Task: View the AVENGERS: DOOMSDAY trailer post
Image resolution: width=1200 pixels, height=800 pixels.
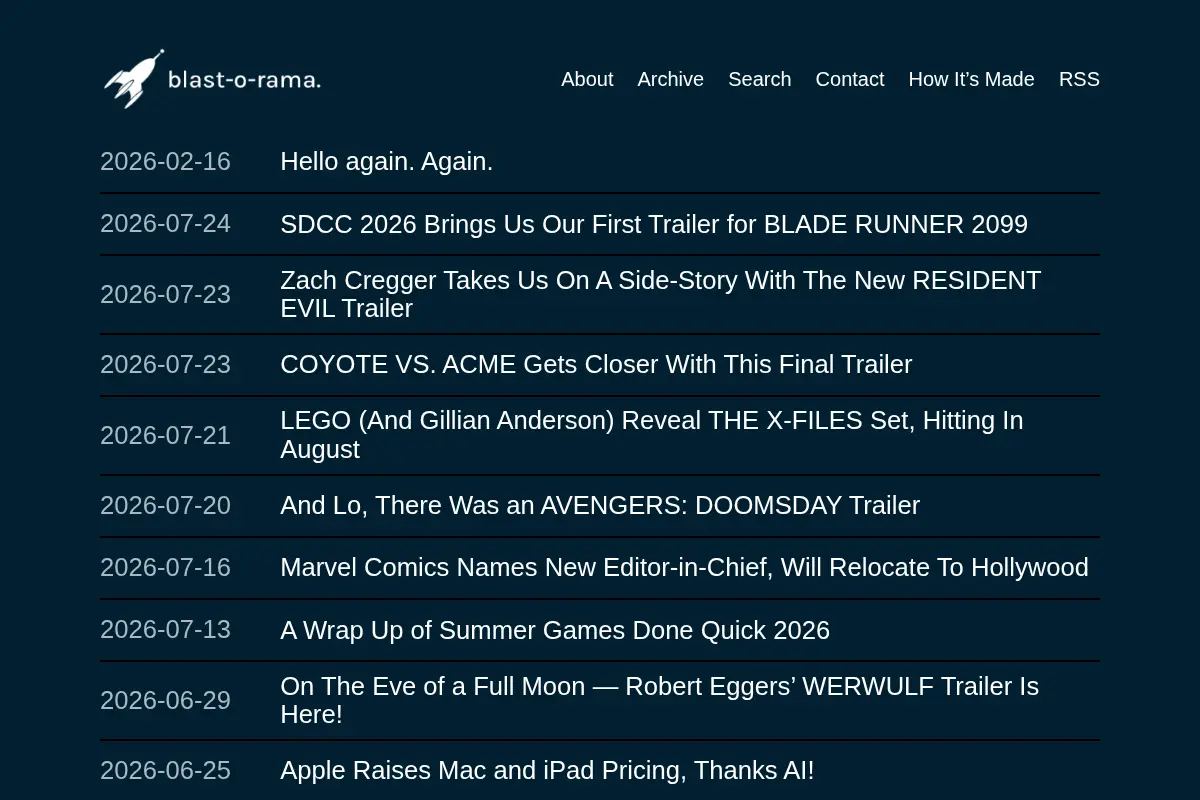Action: pos(600,505)
